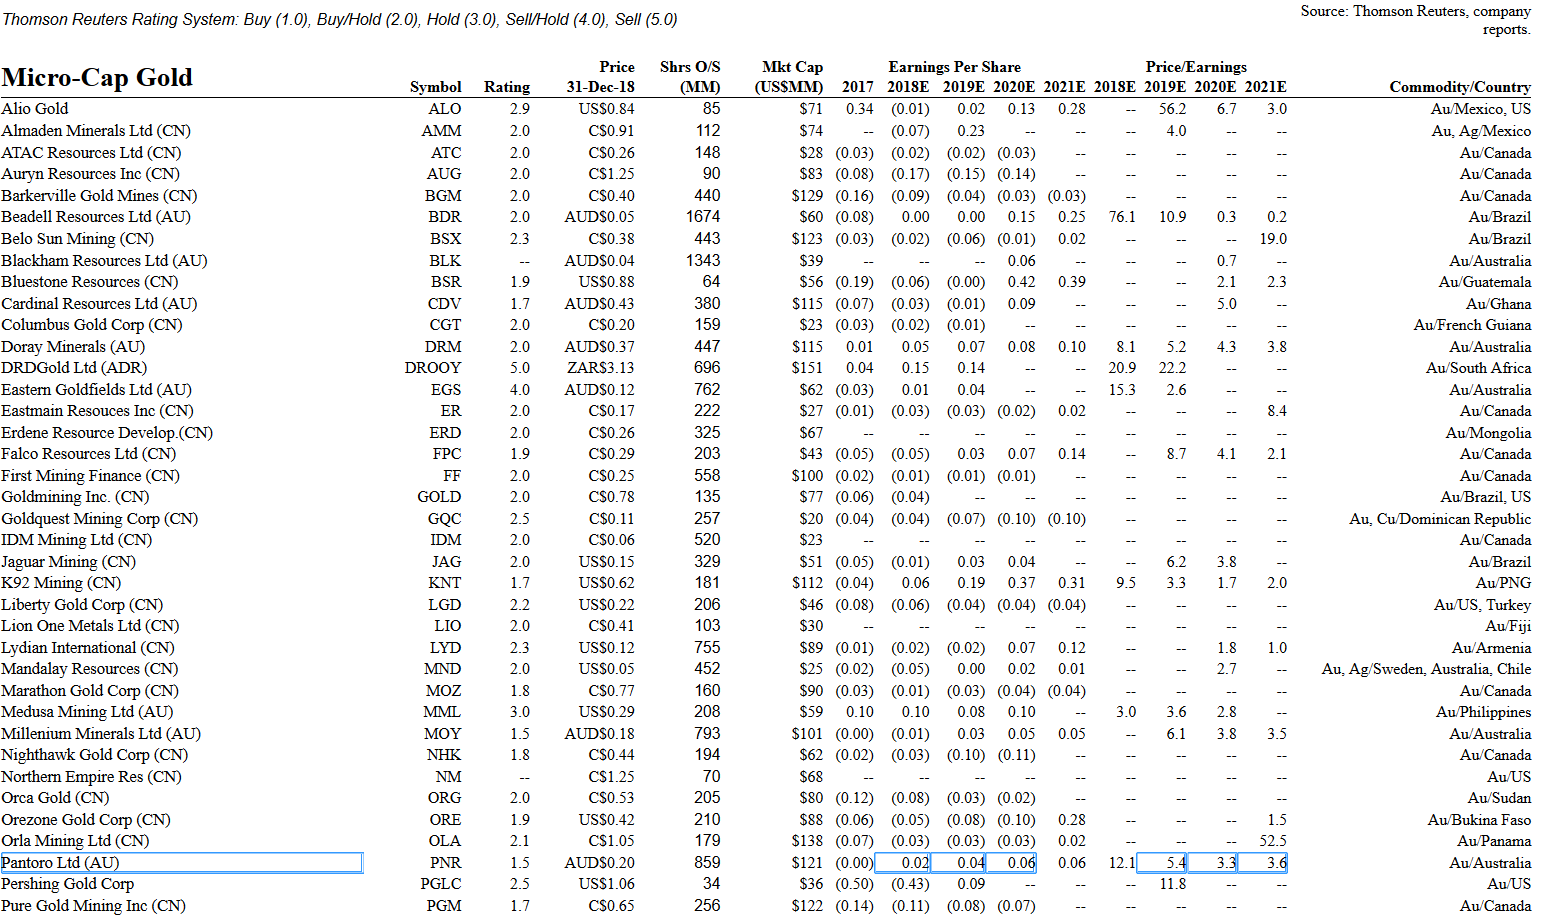
Task: Click the "Goldquest Mining Corp (CN)" company name
Action: pyautogui.click(x=100, y=519)
